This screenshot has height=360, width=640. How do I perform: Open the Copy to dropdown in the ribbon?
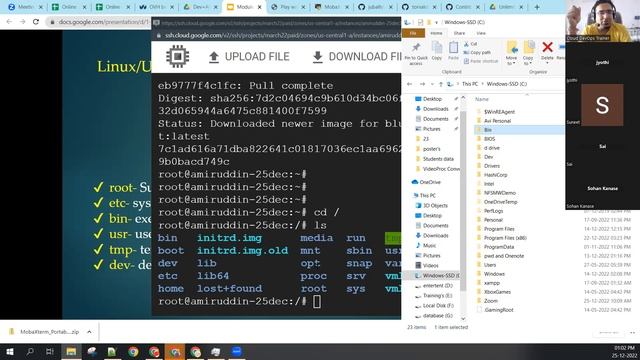tap(528, 53)
